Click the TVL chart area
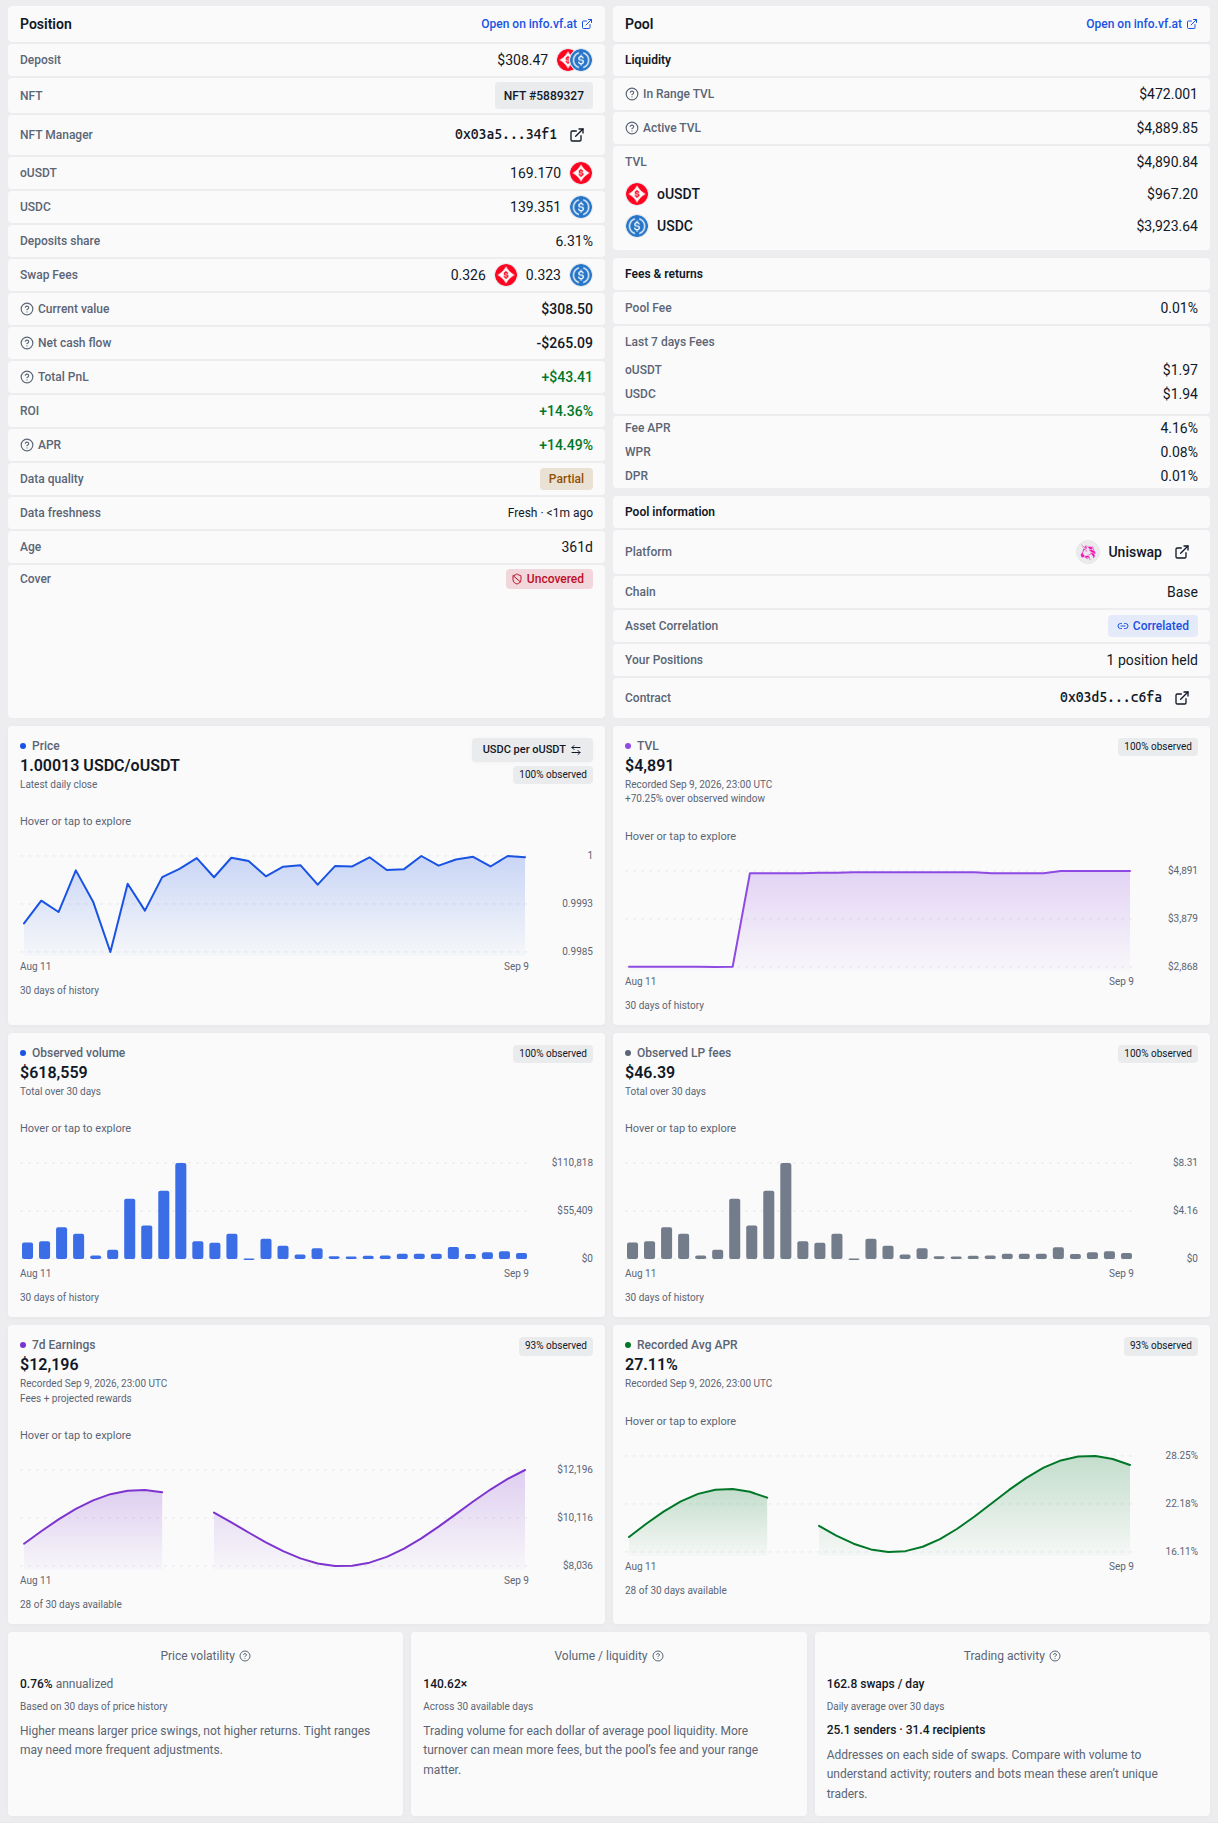Viewport: 1218px width, 1823px height. (x=879, y=918)
